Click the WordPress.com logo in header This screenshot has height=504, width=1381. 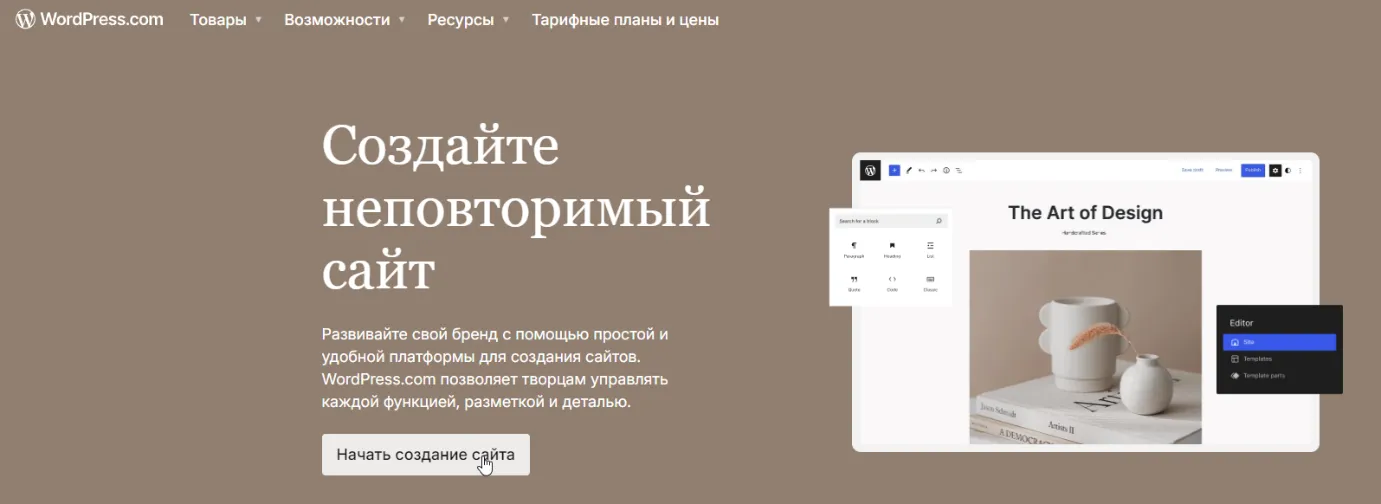(x=89, y=19)
